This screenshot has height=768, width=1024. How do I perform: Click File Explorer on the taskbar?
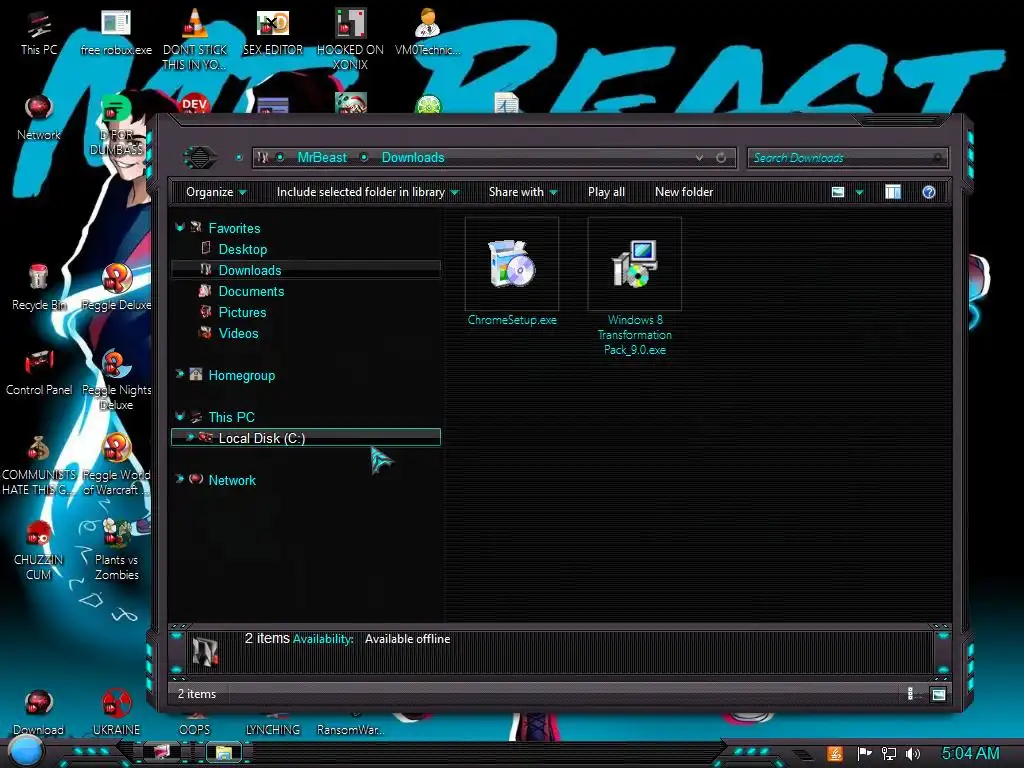pos(224,752)
